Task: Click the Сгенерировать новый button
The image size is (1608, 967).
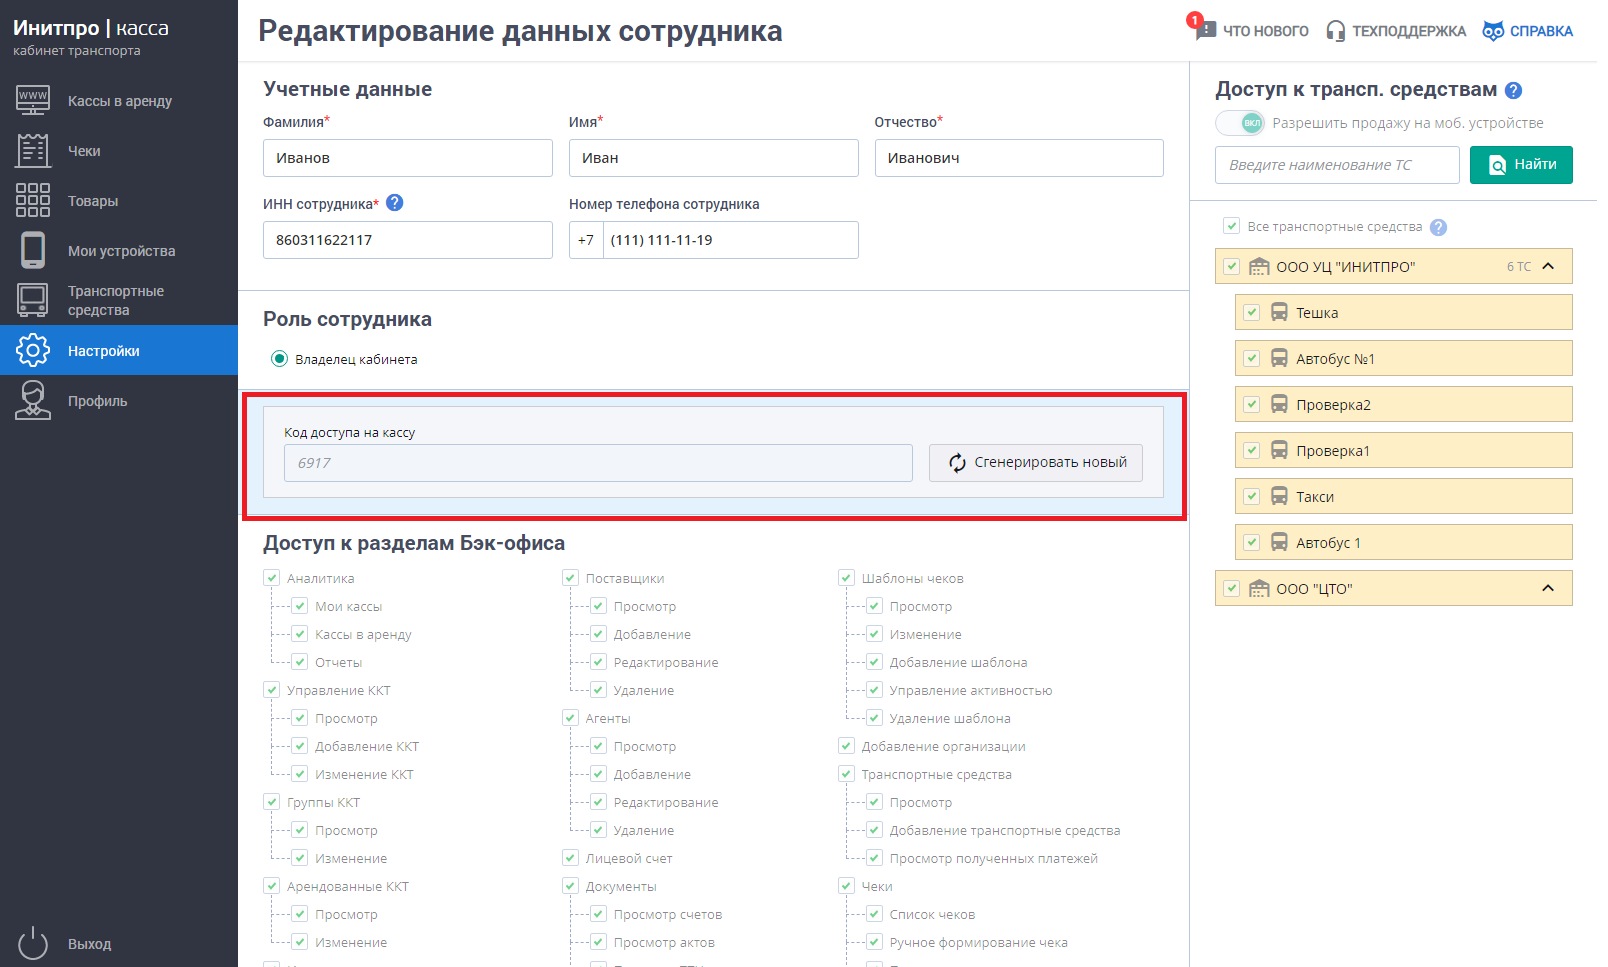Action: pos(1036,463)
